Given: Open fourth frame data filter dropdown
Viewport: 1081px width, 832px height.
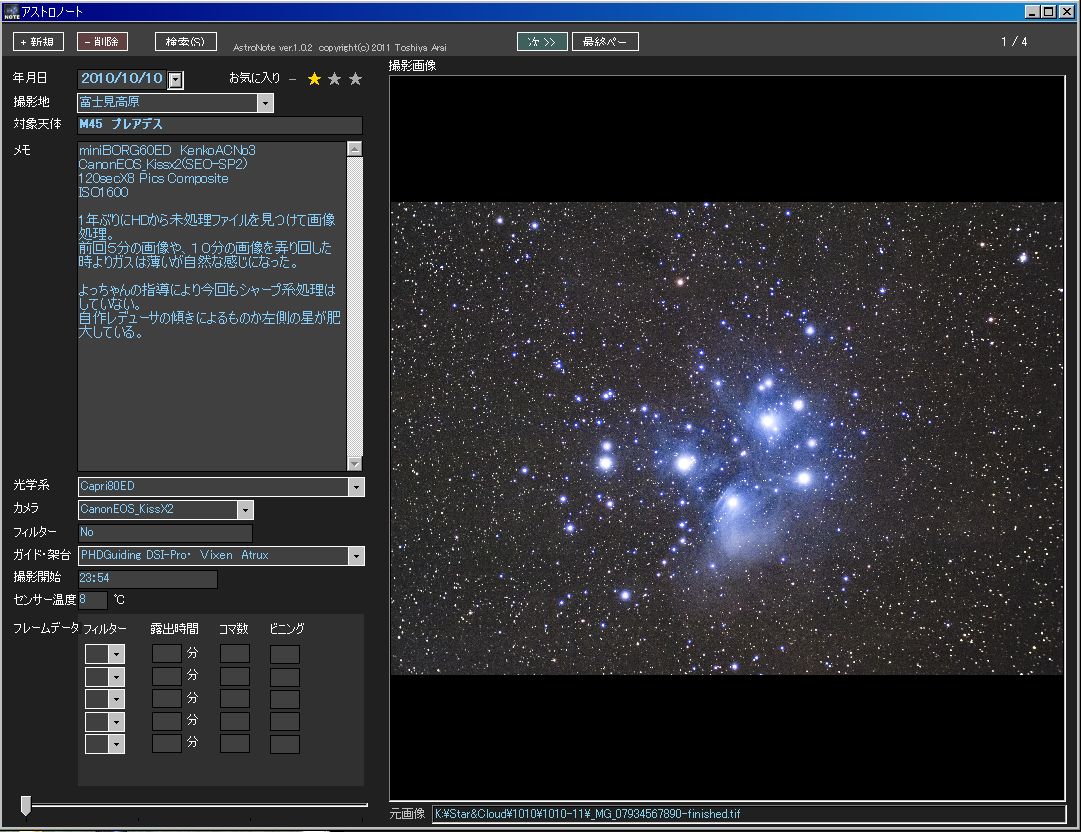Looking at the screenshot, I should coord(117,722).
